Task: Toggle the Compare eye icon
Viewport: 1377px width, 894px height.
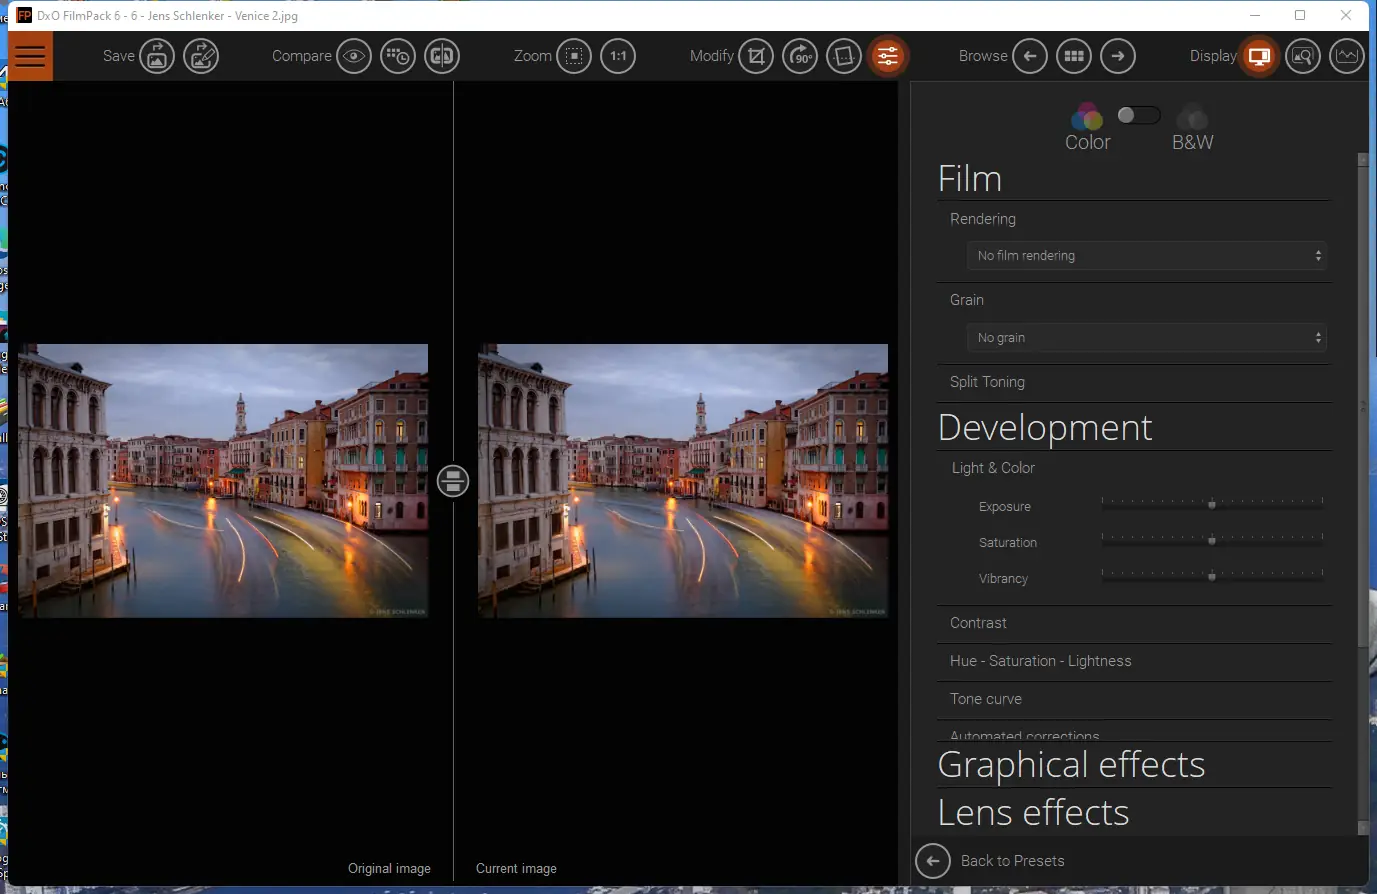Action: (354, 56)
